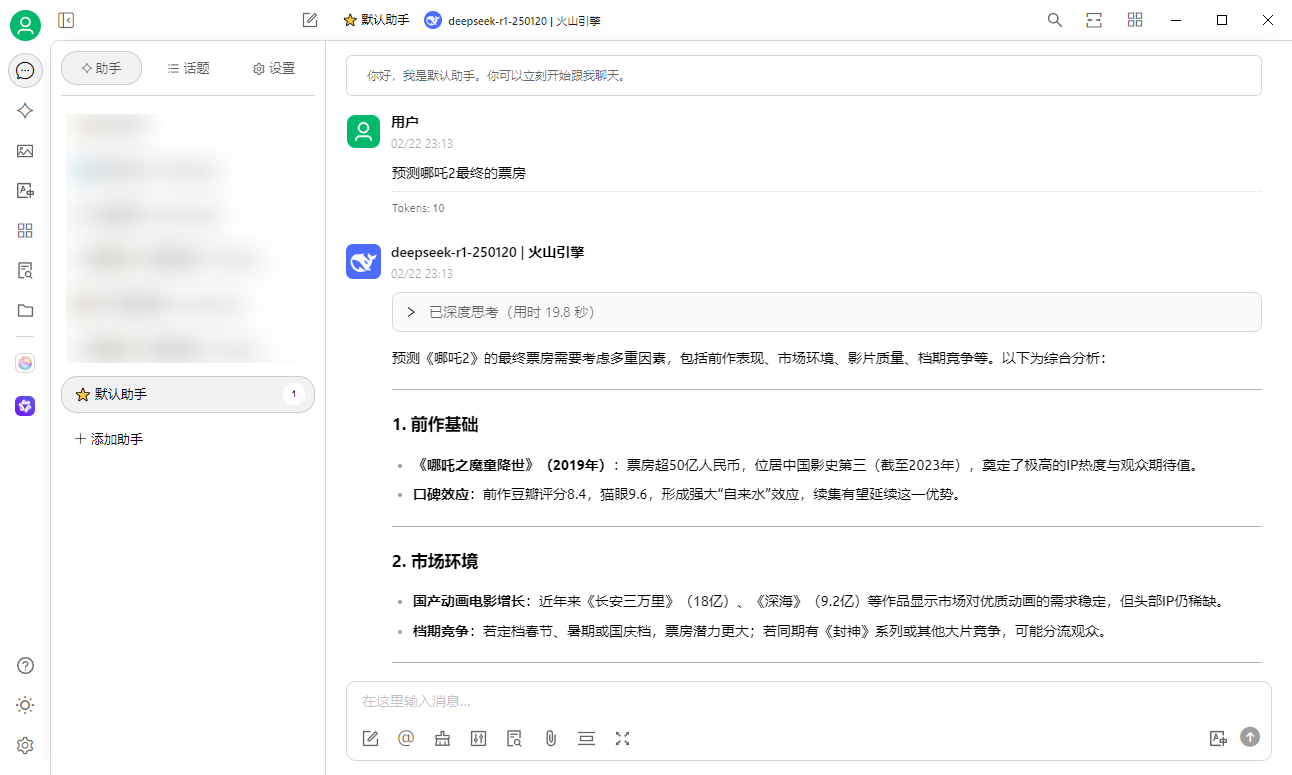Open the sliders settings icon in input toolbar
The image size is (1292, 775).
[478, 738]
